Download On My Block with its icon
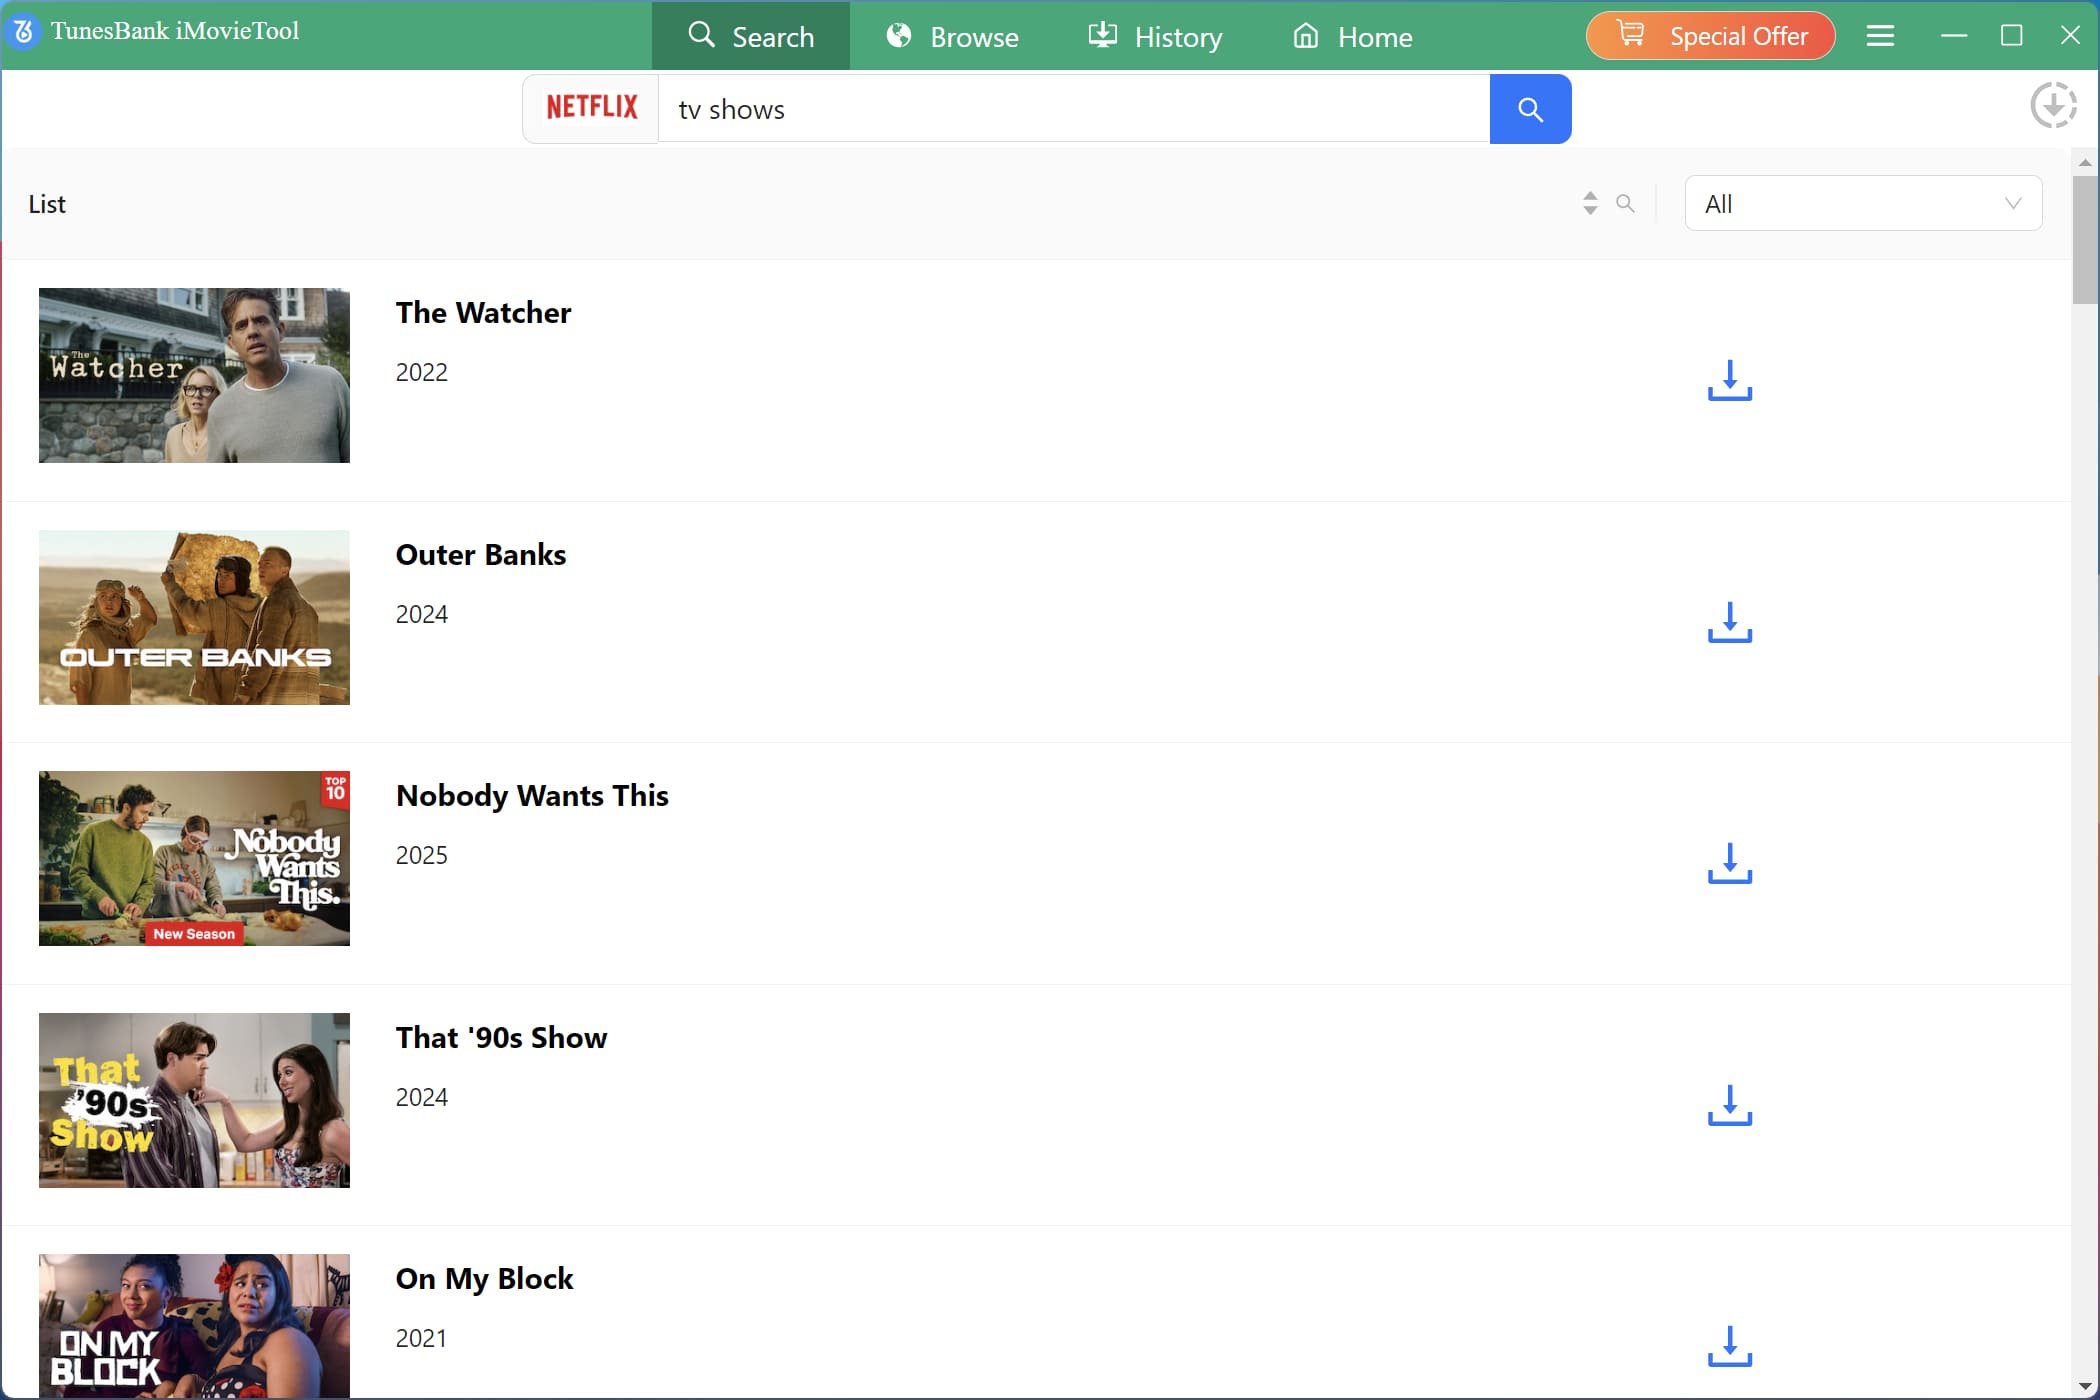The image size is (2100, 1400). pyautogui.click(x=1729, y=1347)
